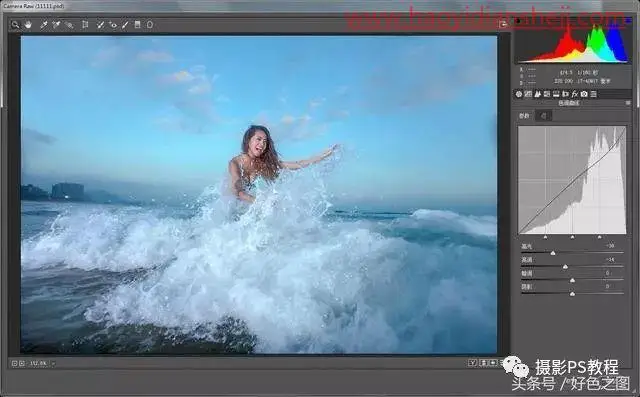Select the Red Eye Removal tool

113,25
